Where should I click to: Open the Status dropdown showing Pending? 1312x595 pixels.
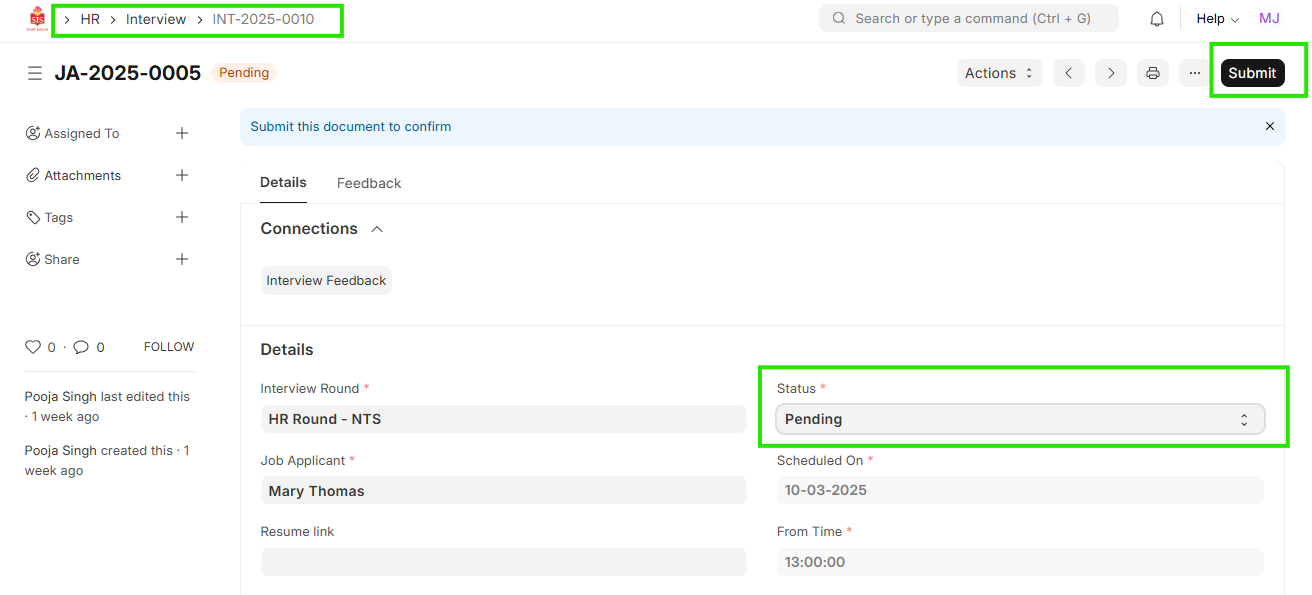[1020, 420]
